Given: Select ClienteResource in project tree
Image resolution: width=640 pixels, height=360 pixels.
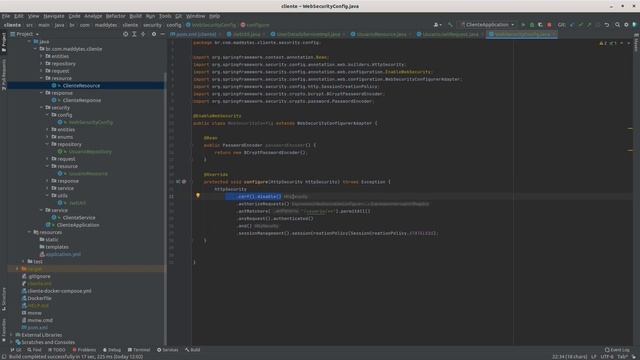Looking at the screenshot, I should [81, 86].
